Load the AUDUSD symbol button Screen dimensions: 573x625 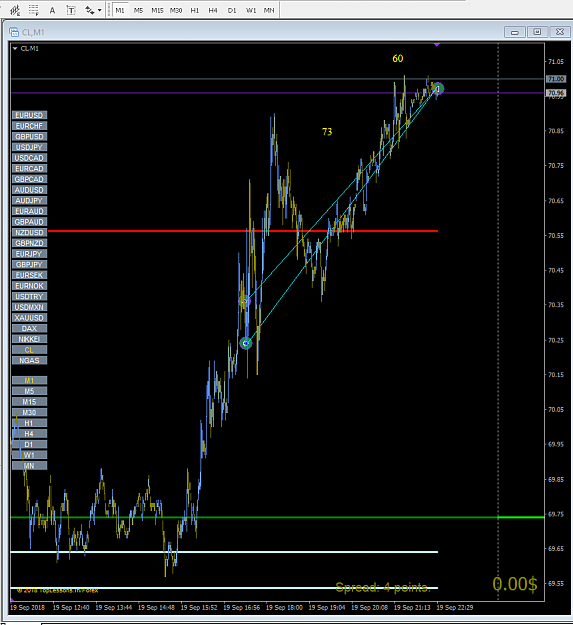coord(29,190)
